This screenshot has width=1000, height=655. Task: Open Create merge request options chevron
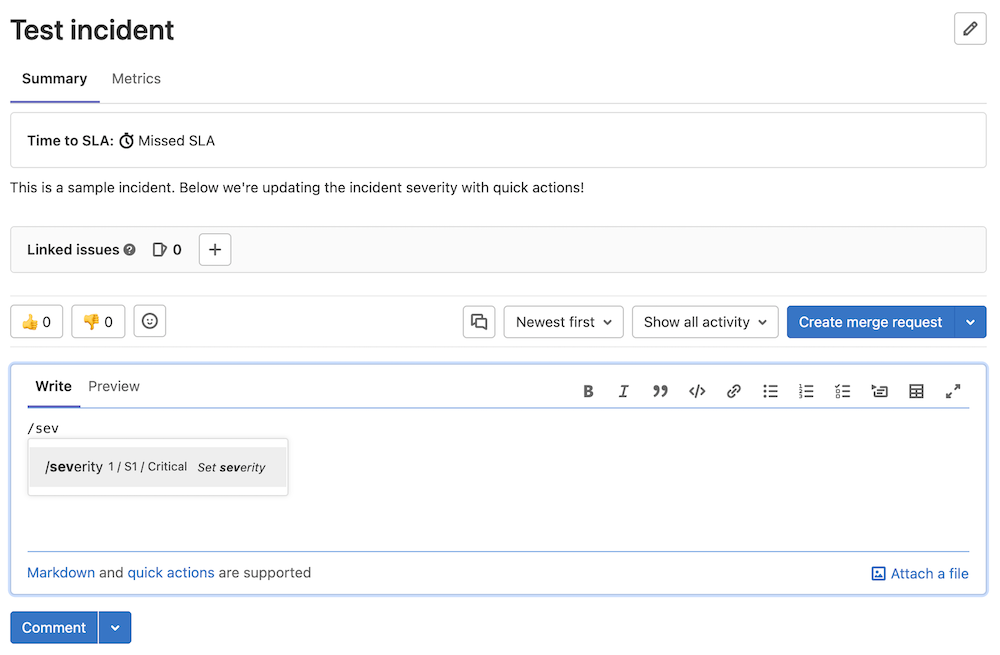point(969,321)
